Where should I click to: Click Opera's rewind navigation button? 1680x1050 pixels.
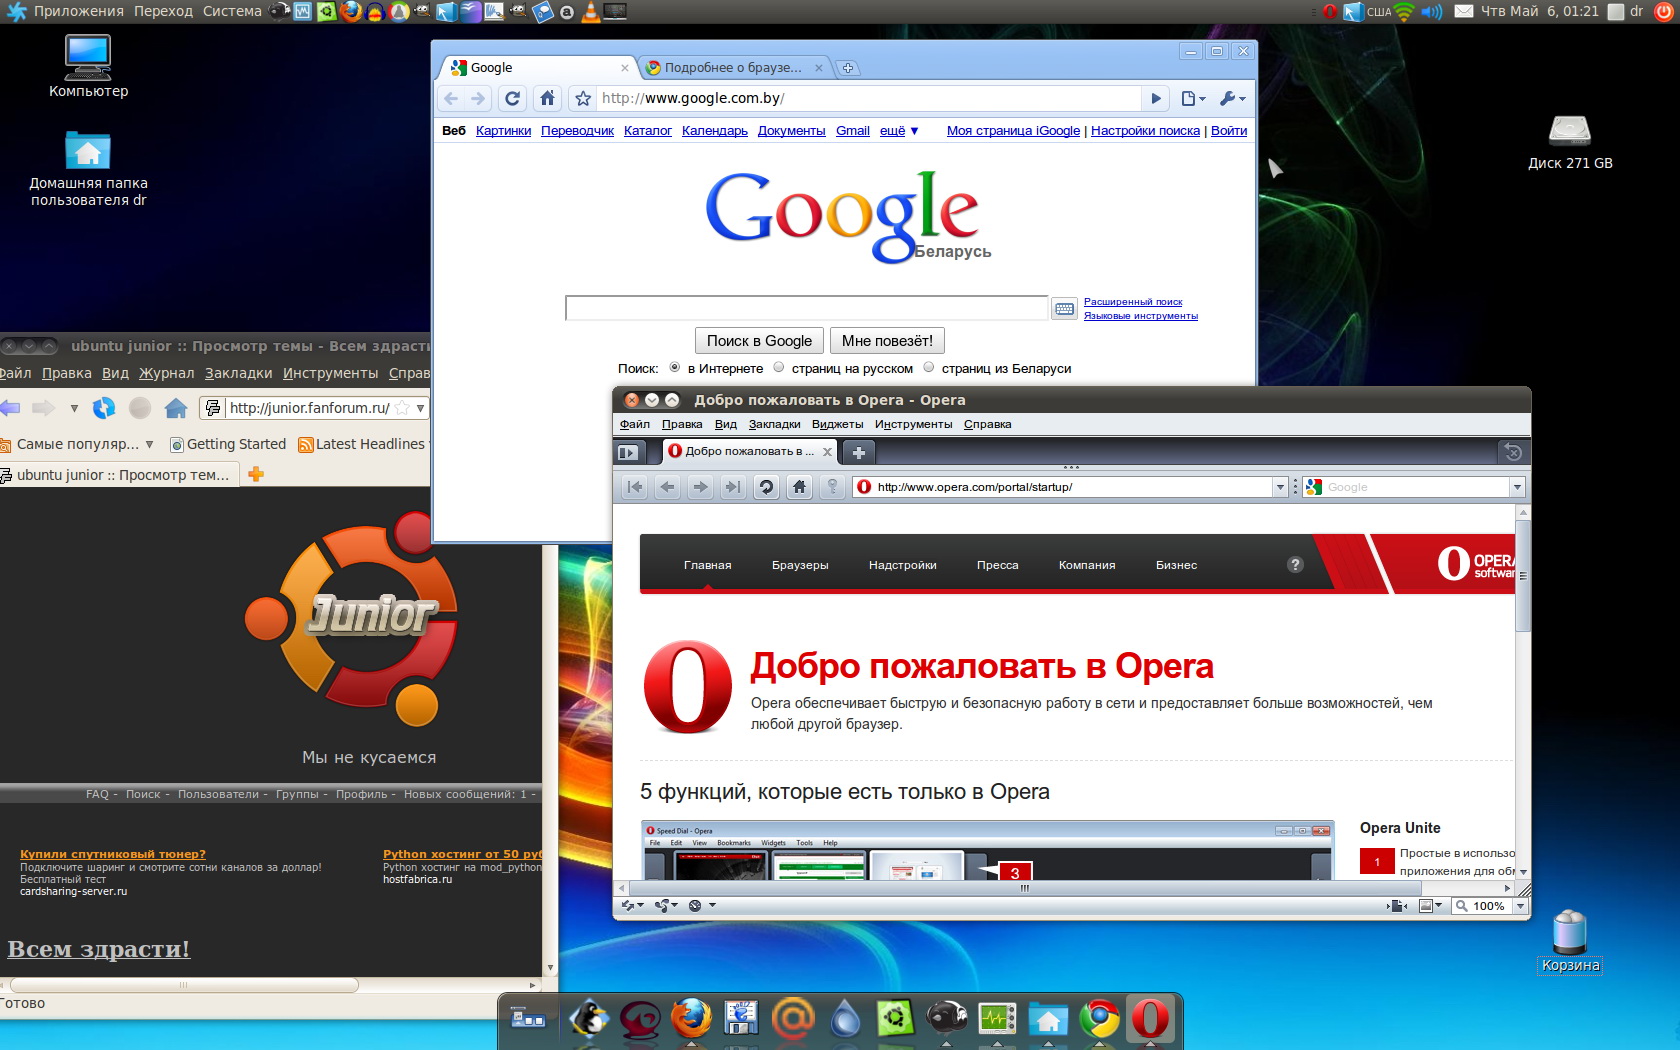tap(635, 487)
